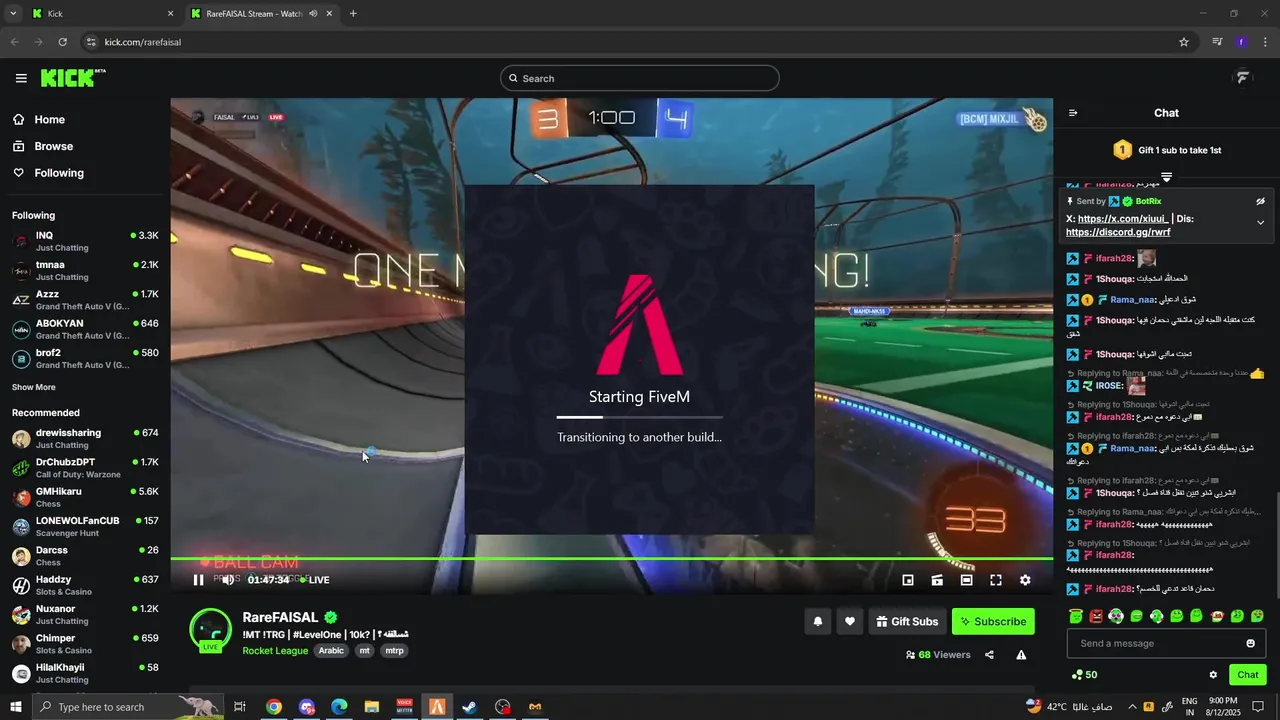1280x720 pixels.
Task: Mute the stream volume speaker icon
Action: point(228,580)
